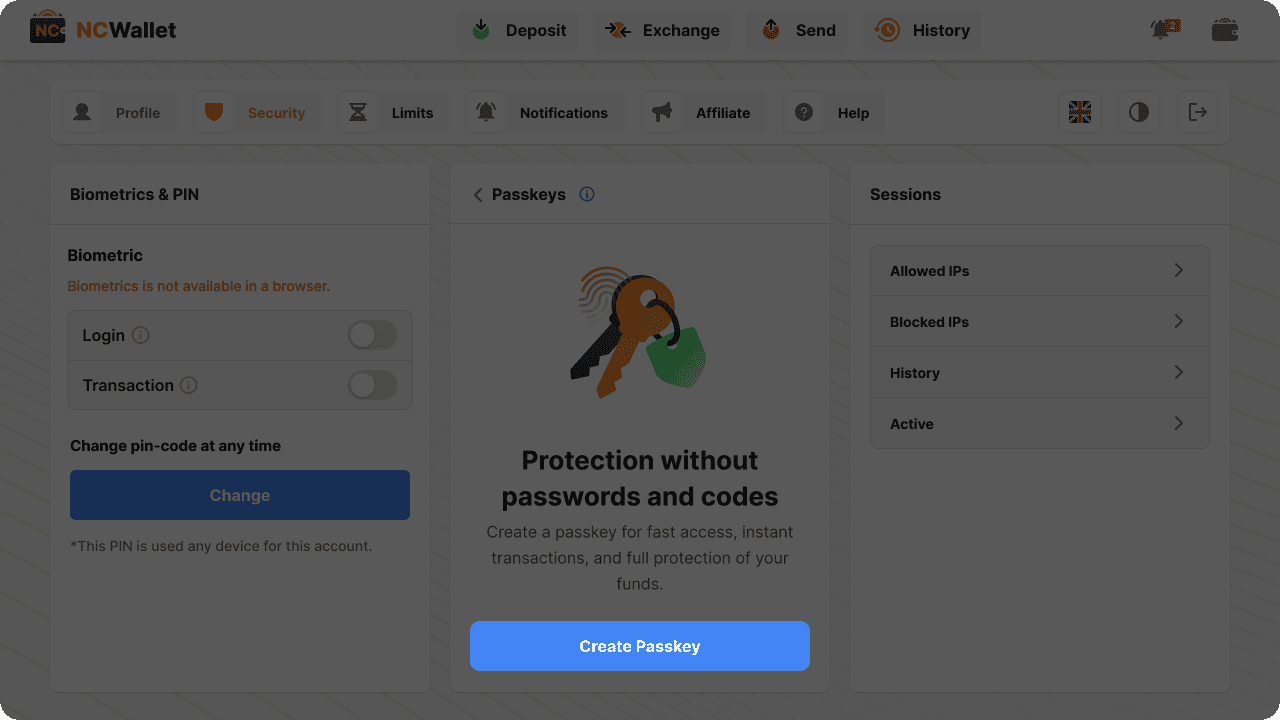The height and width of the screenshot is (720, 1280).
Task: Click the language flag icon
Action: (1080, 112)
